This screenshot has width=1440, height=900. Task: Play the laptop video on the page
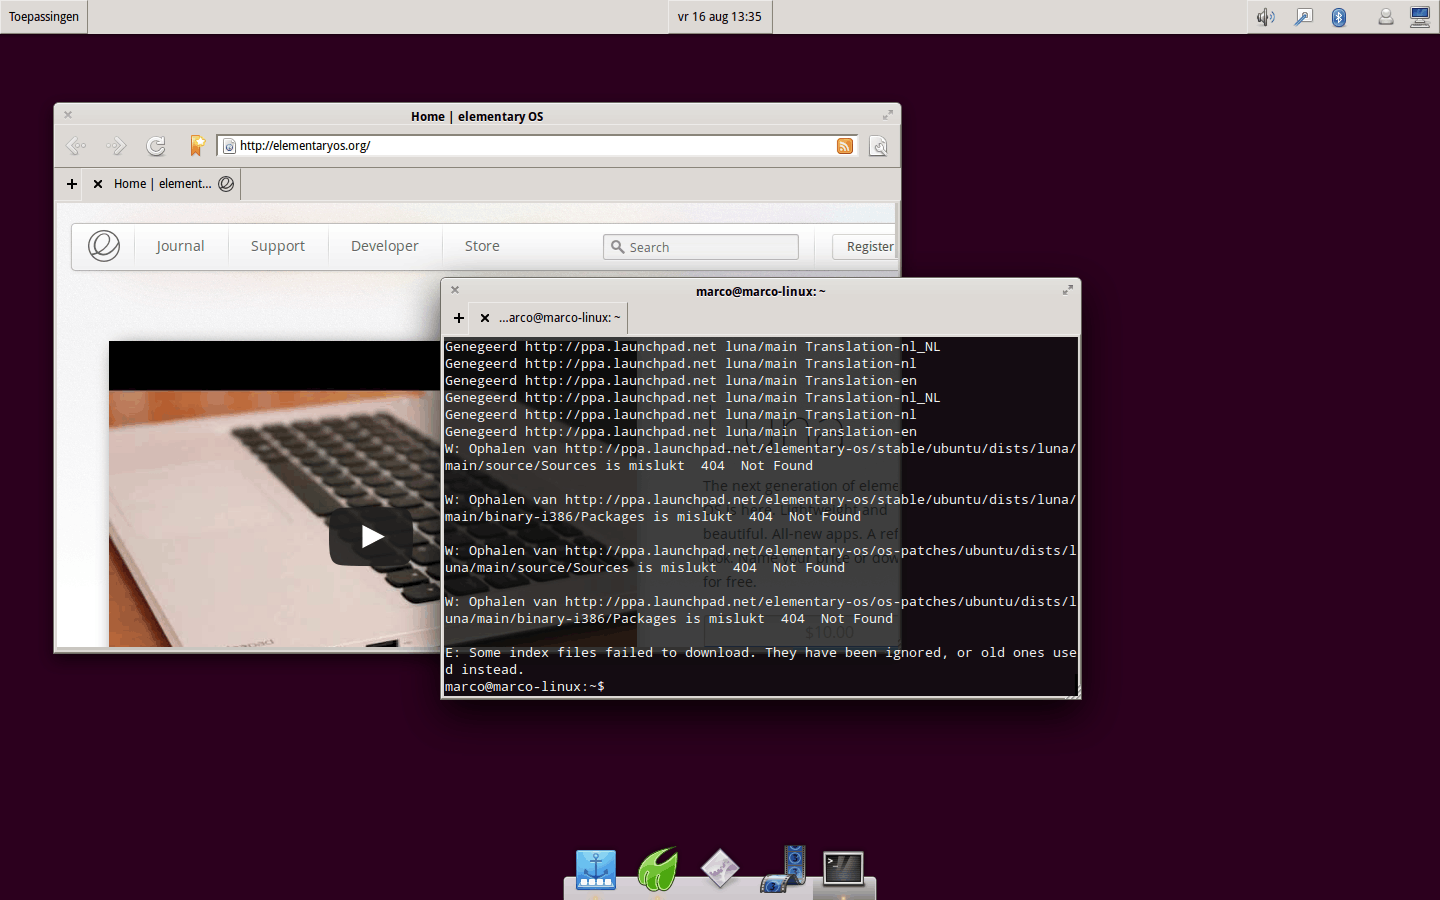click(x=372, y=537)
